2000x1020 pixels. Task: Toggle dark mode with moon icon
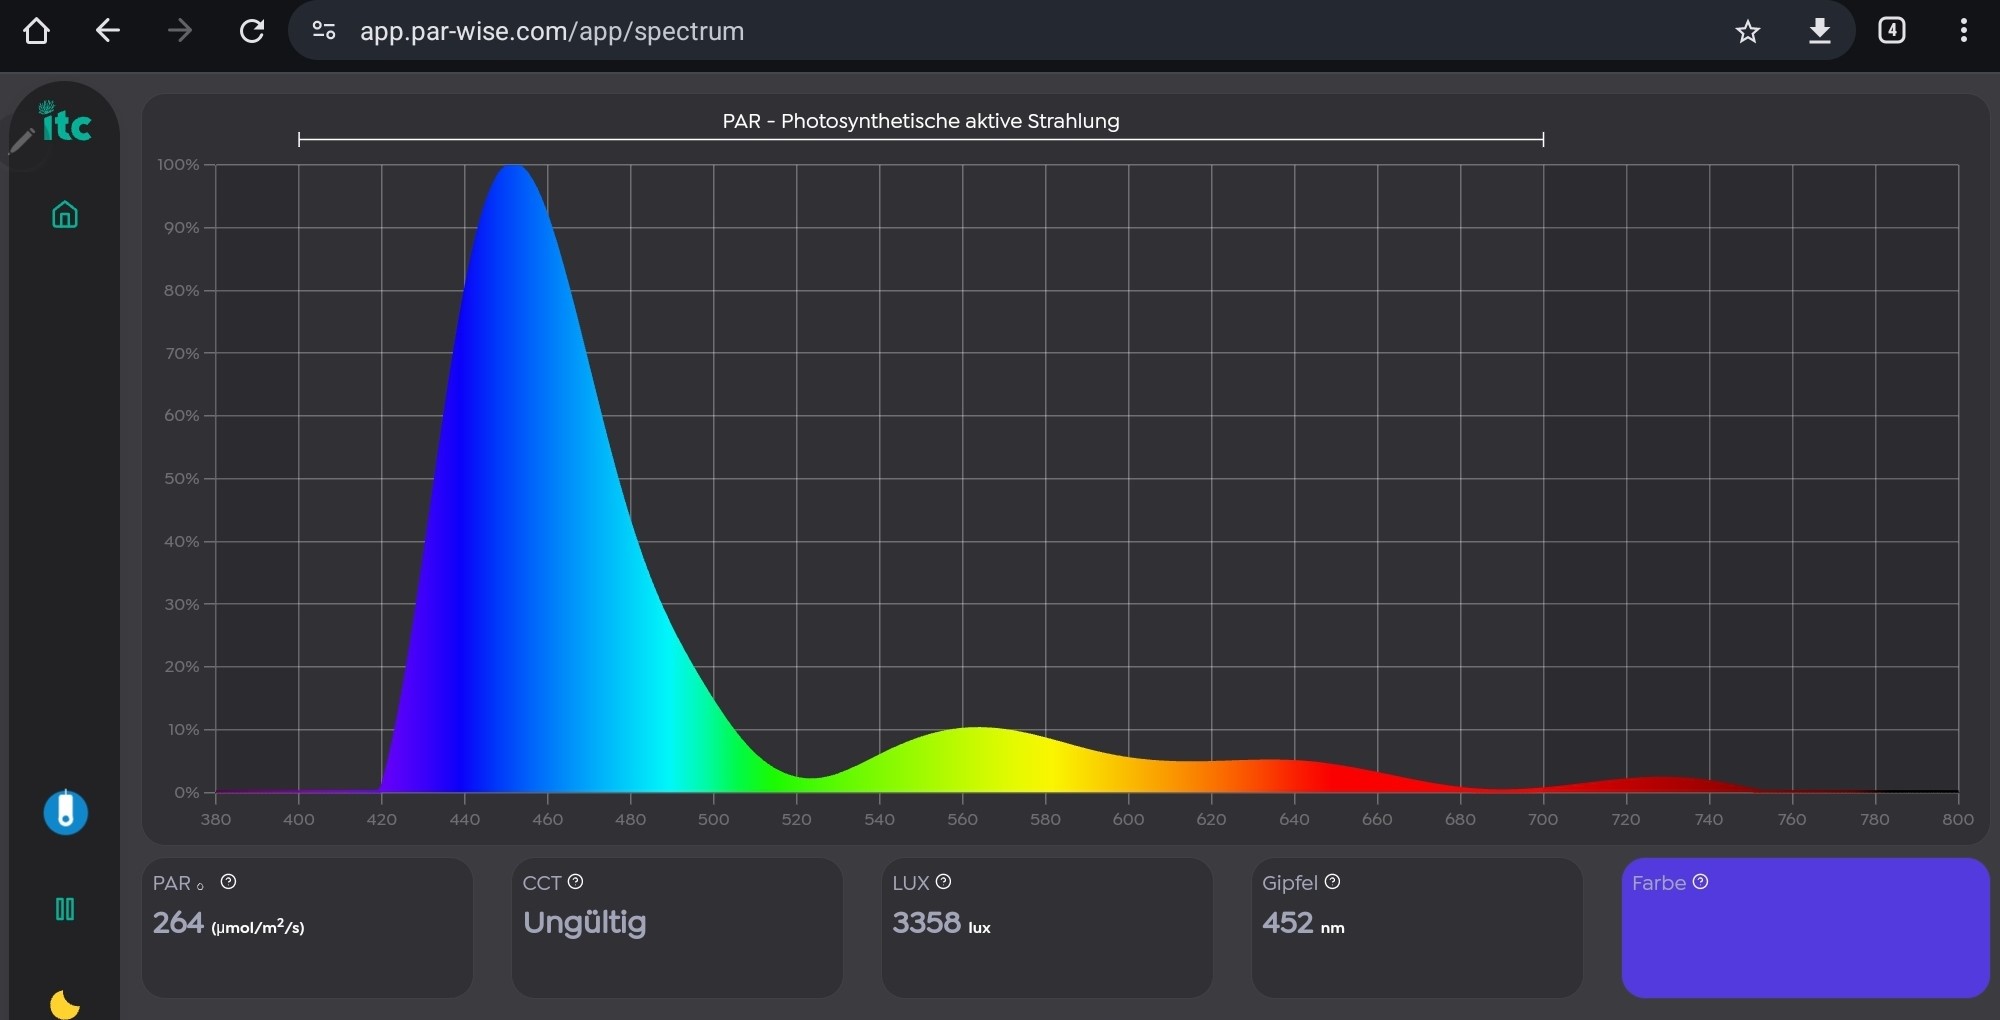[65, 1003]
